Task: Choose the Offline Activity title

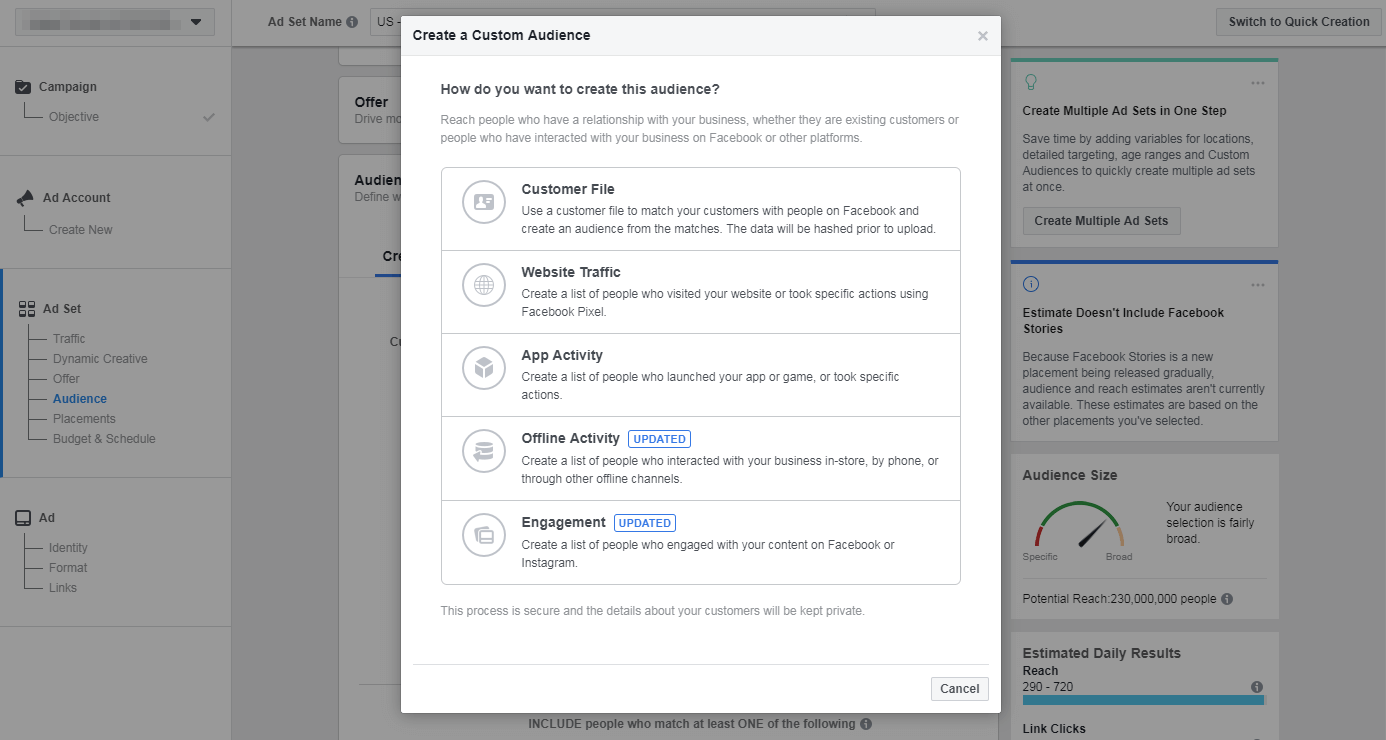Action: pos(571,438)
